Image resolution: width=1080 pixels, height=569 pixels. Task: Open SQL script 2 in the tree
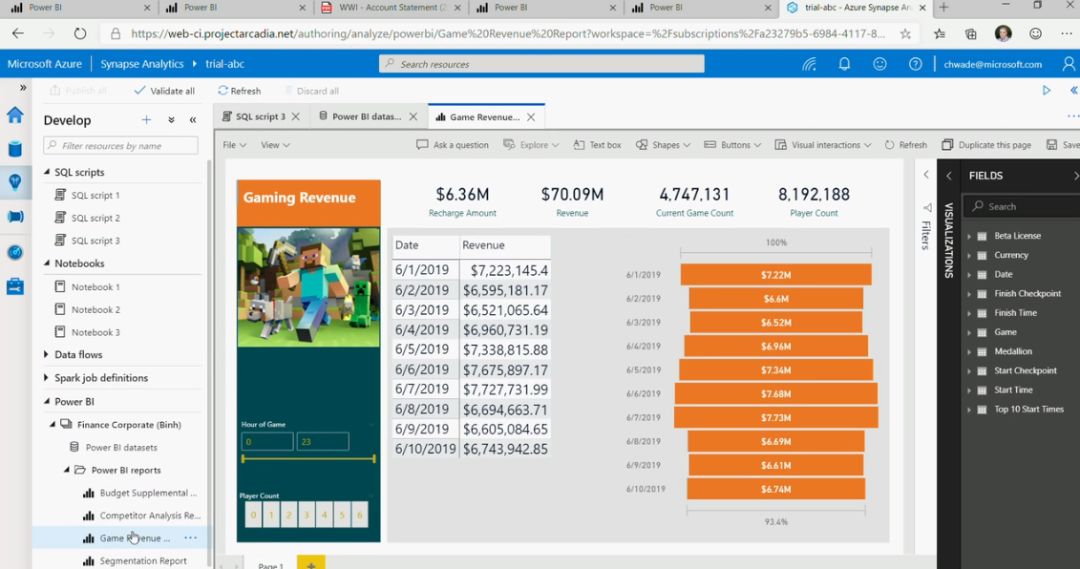click(x=95, y=218)
